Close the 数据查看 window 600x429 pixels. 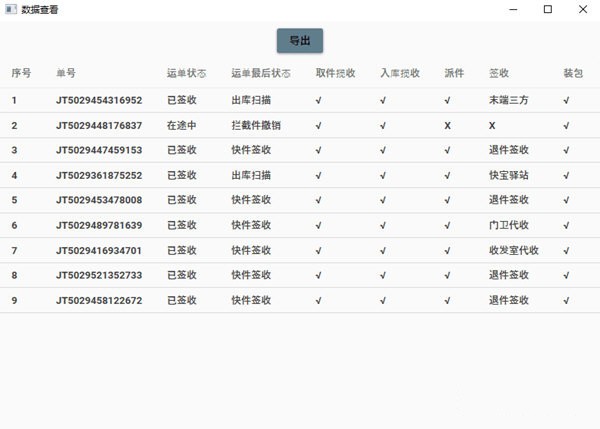[583, 9]
